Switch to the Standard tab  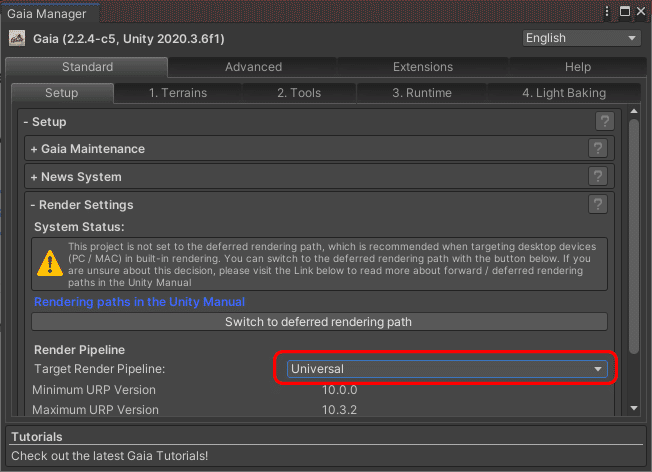point(87,67)
